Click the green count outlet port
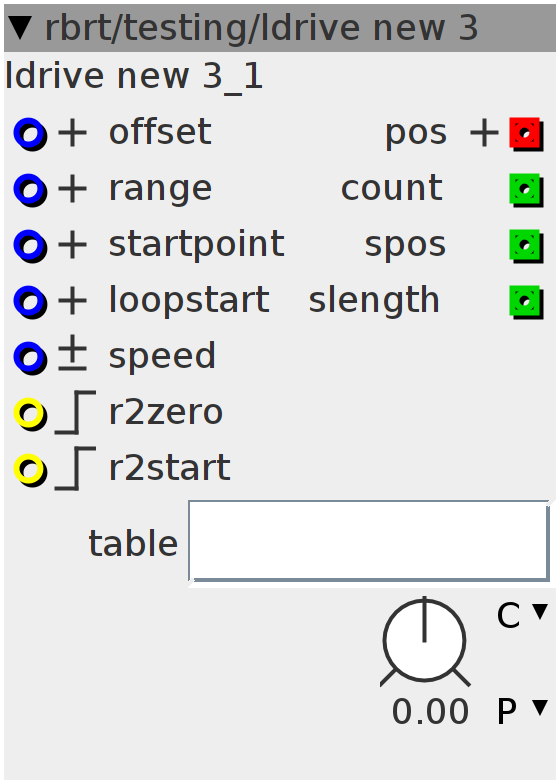The height and width of the screenshot is (784, 560). pyautogui.click(x=526, y=190)
